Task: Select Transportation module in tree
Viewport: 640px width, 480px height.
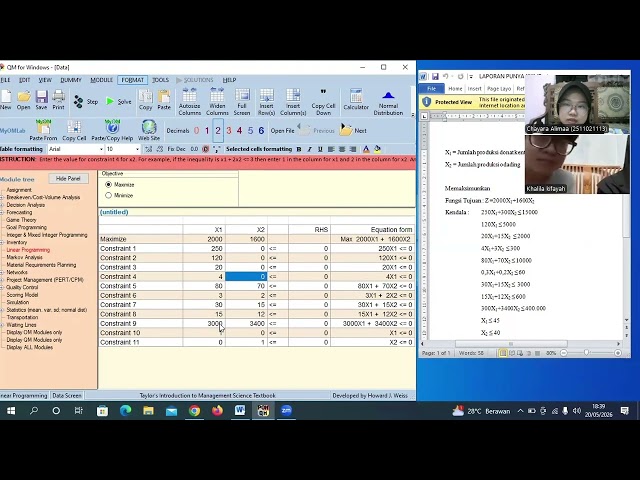Action: point(22,317)
